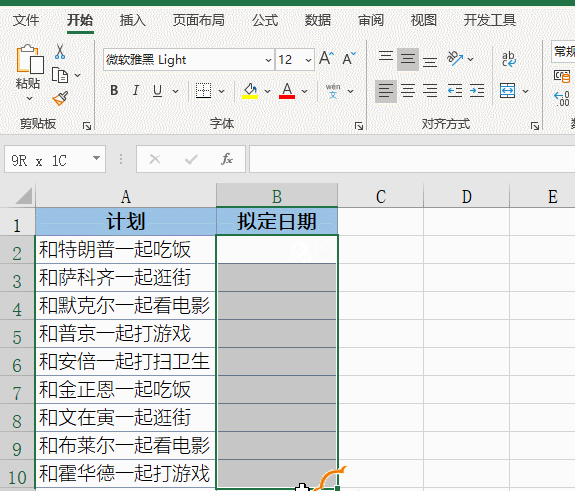The image size is (575, 491).
Task: Expand fill color dropdown arrow
Action: (267, 91)
